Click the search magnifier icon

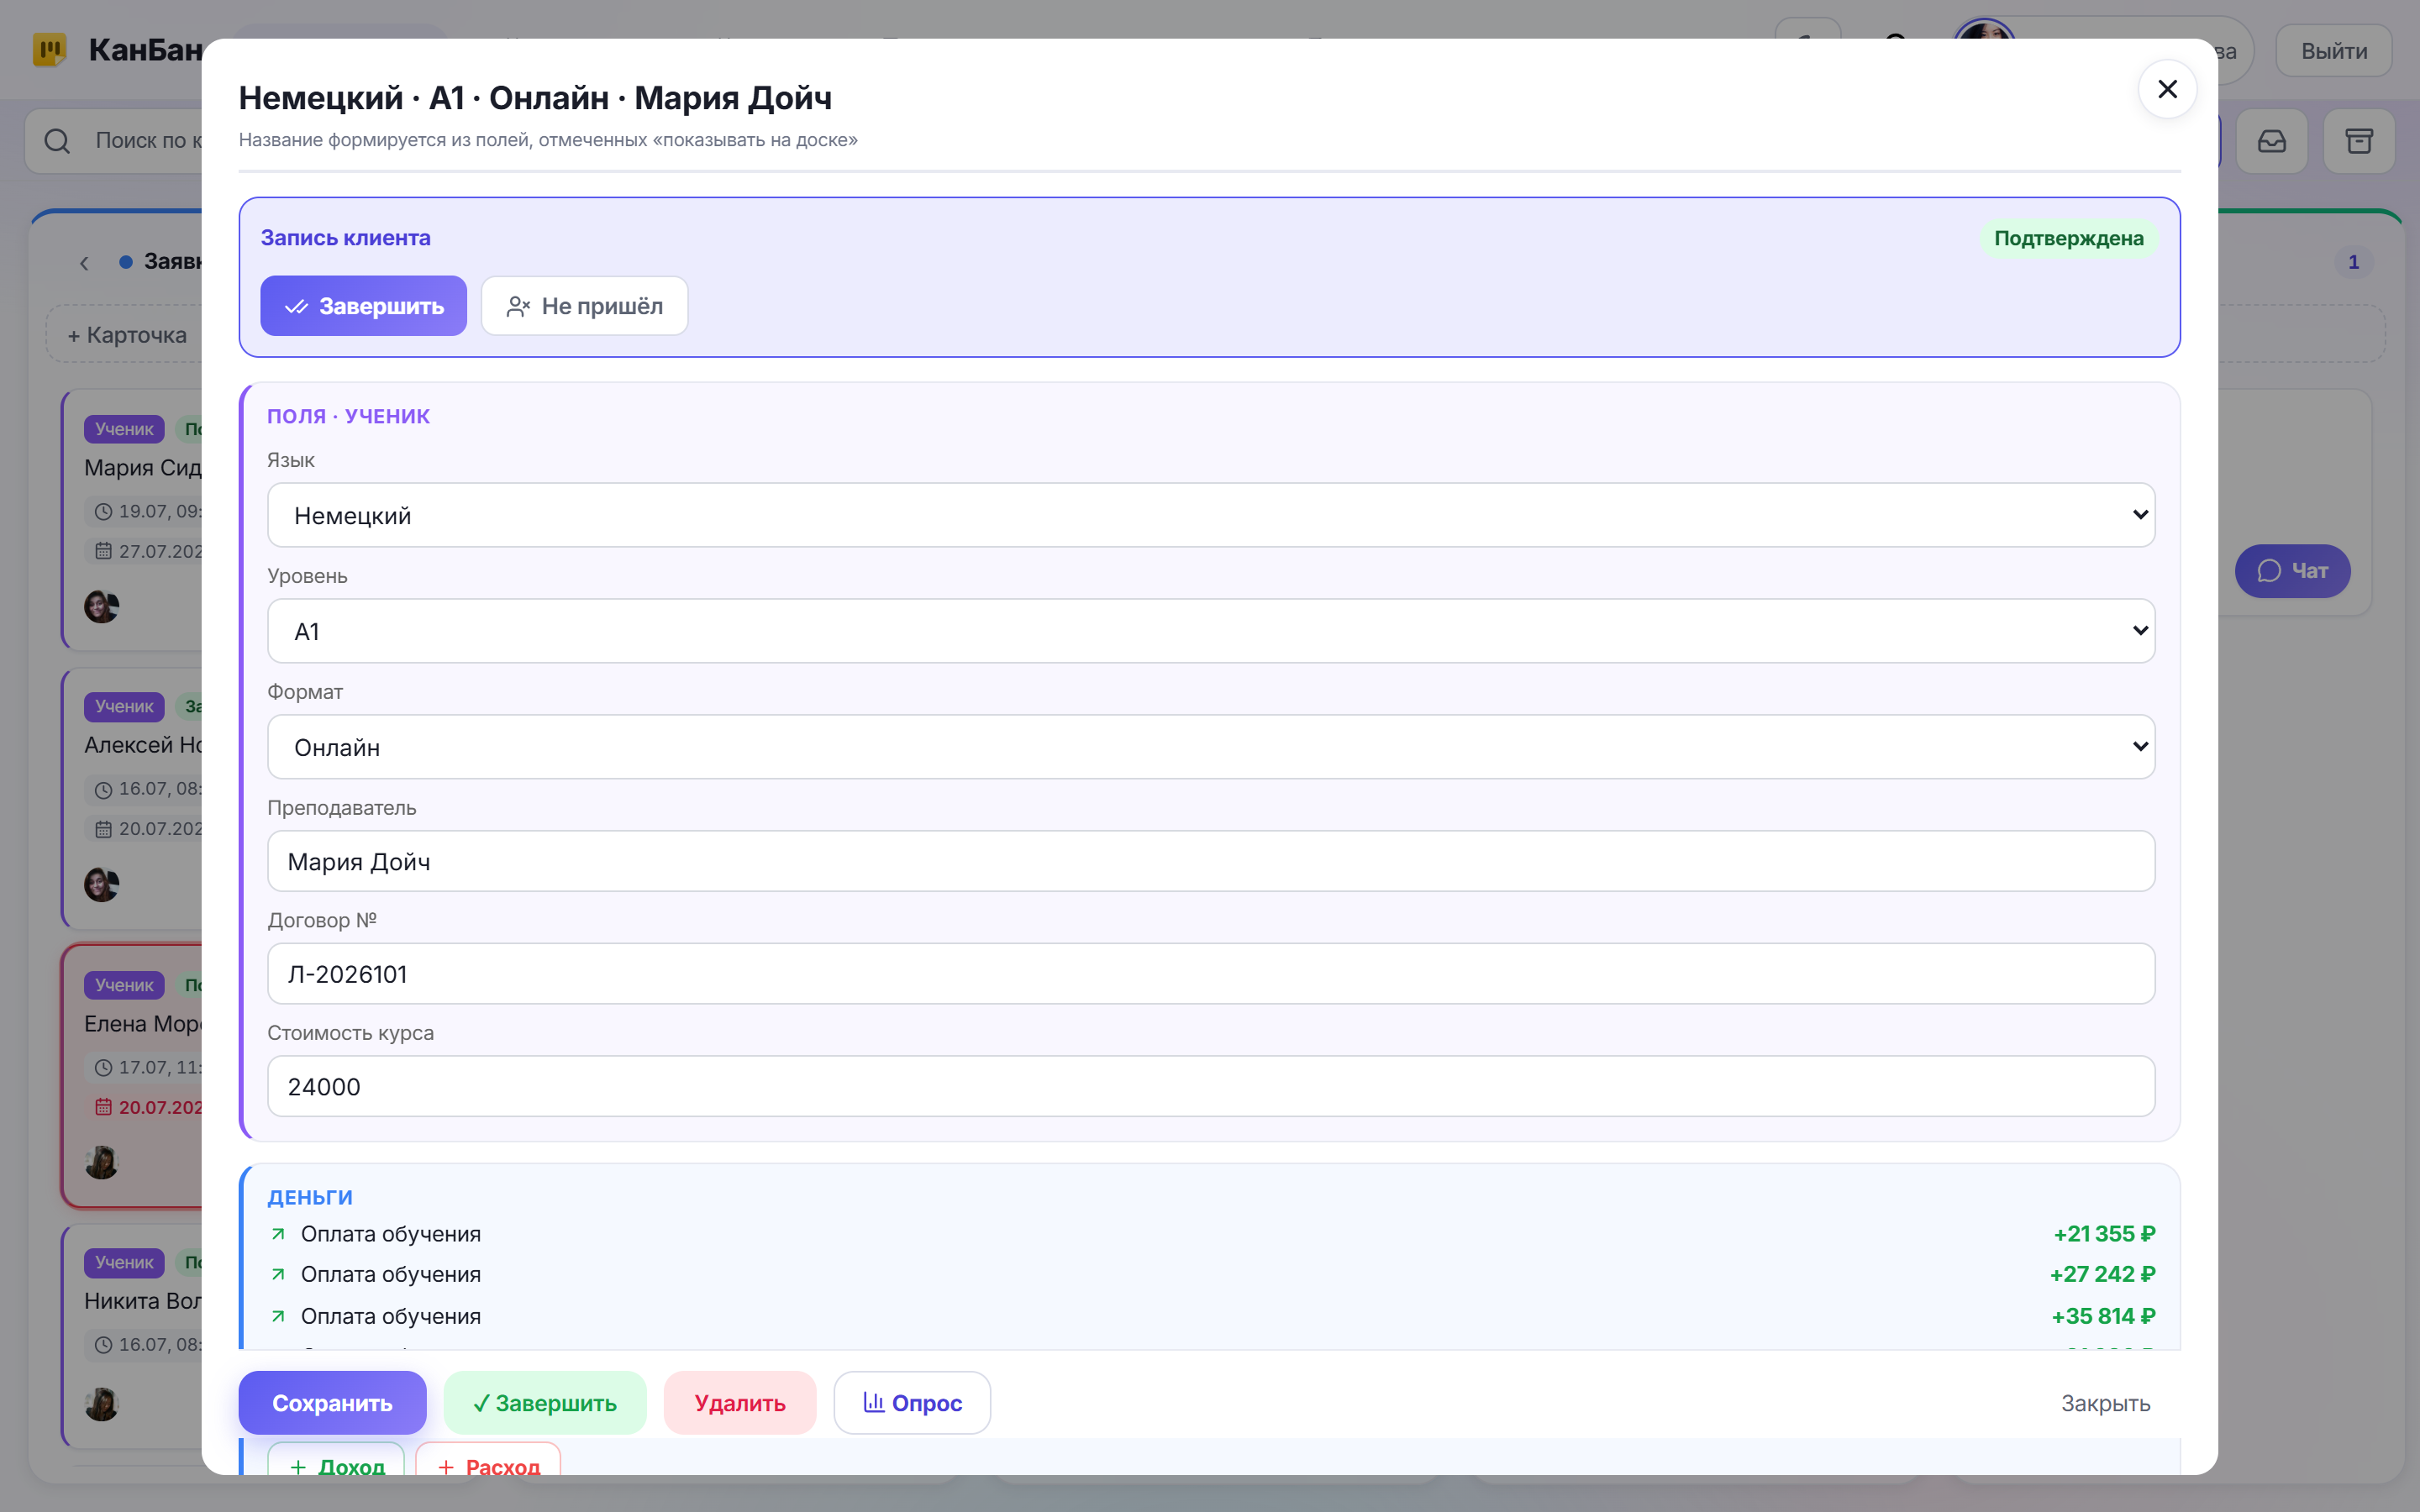57,141
